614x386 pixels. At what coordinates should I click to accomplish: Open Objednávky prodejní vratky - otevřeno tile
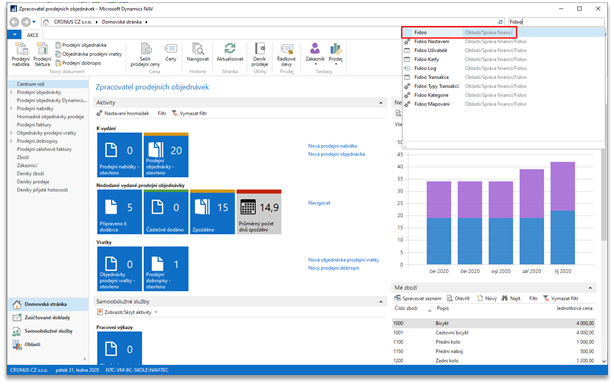(119, 269)
